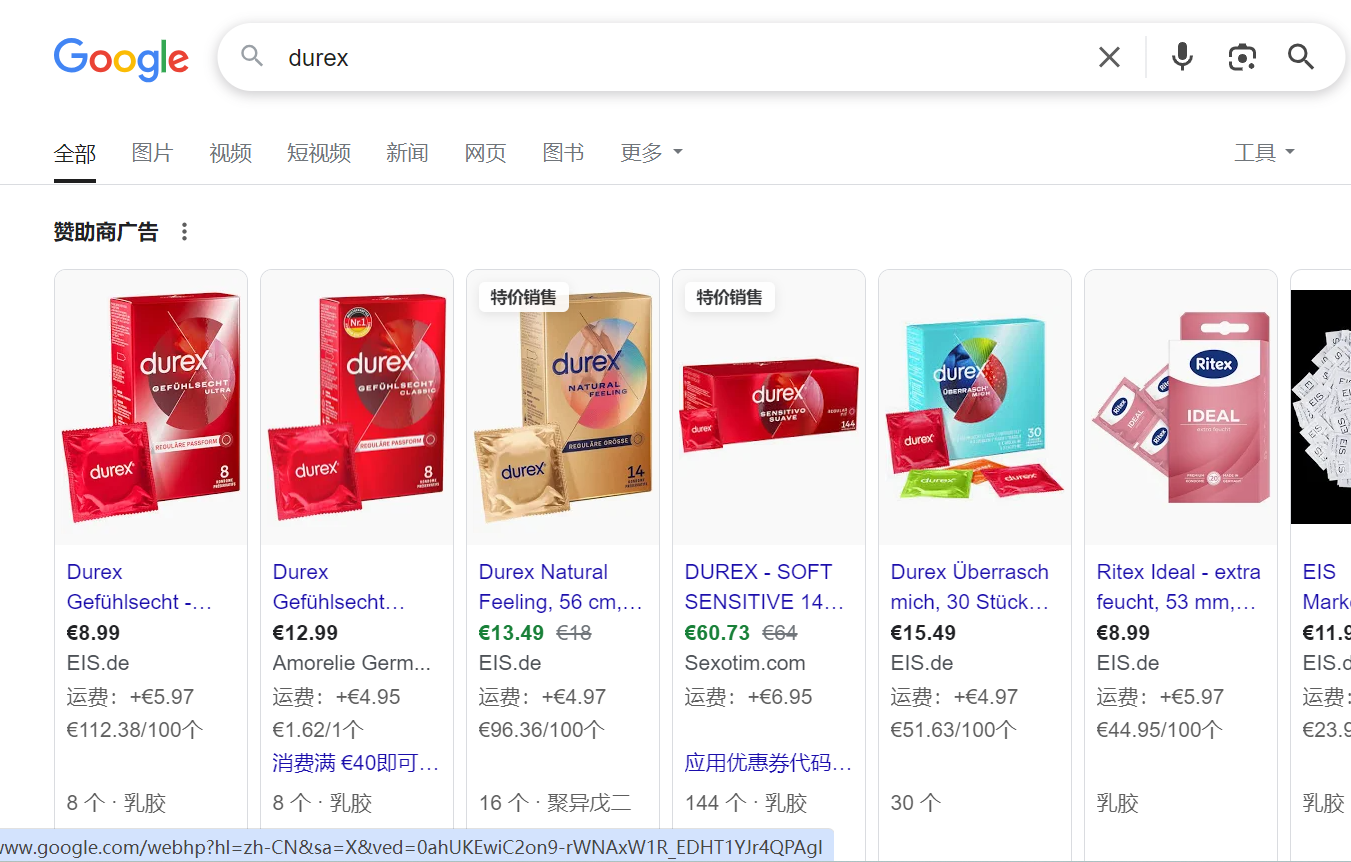1351x862 pixels.
Task: Open Durex Gefühlsecht Classic product image
Action: pyautogui.click(x=357, y=408)
